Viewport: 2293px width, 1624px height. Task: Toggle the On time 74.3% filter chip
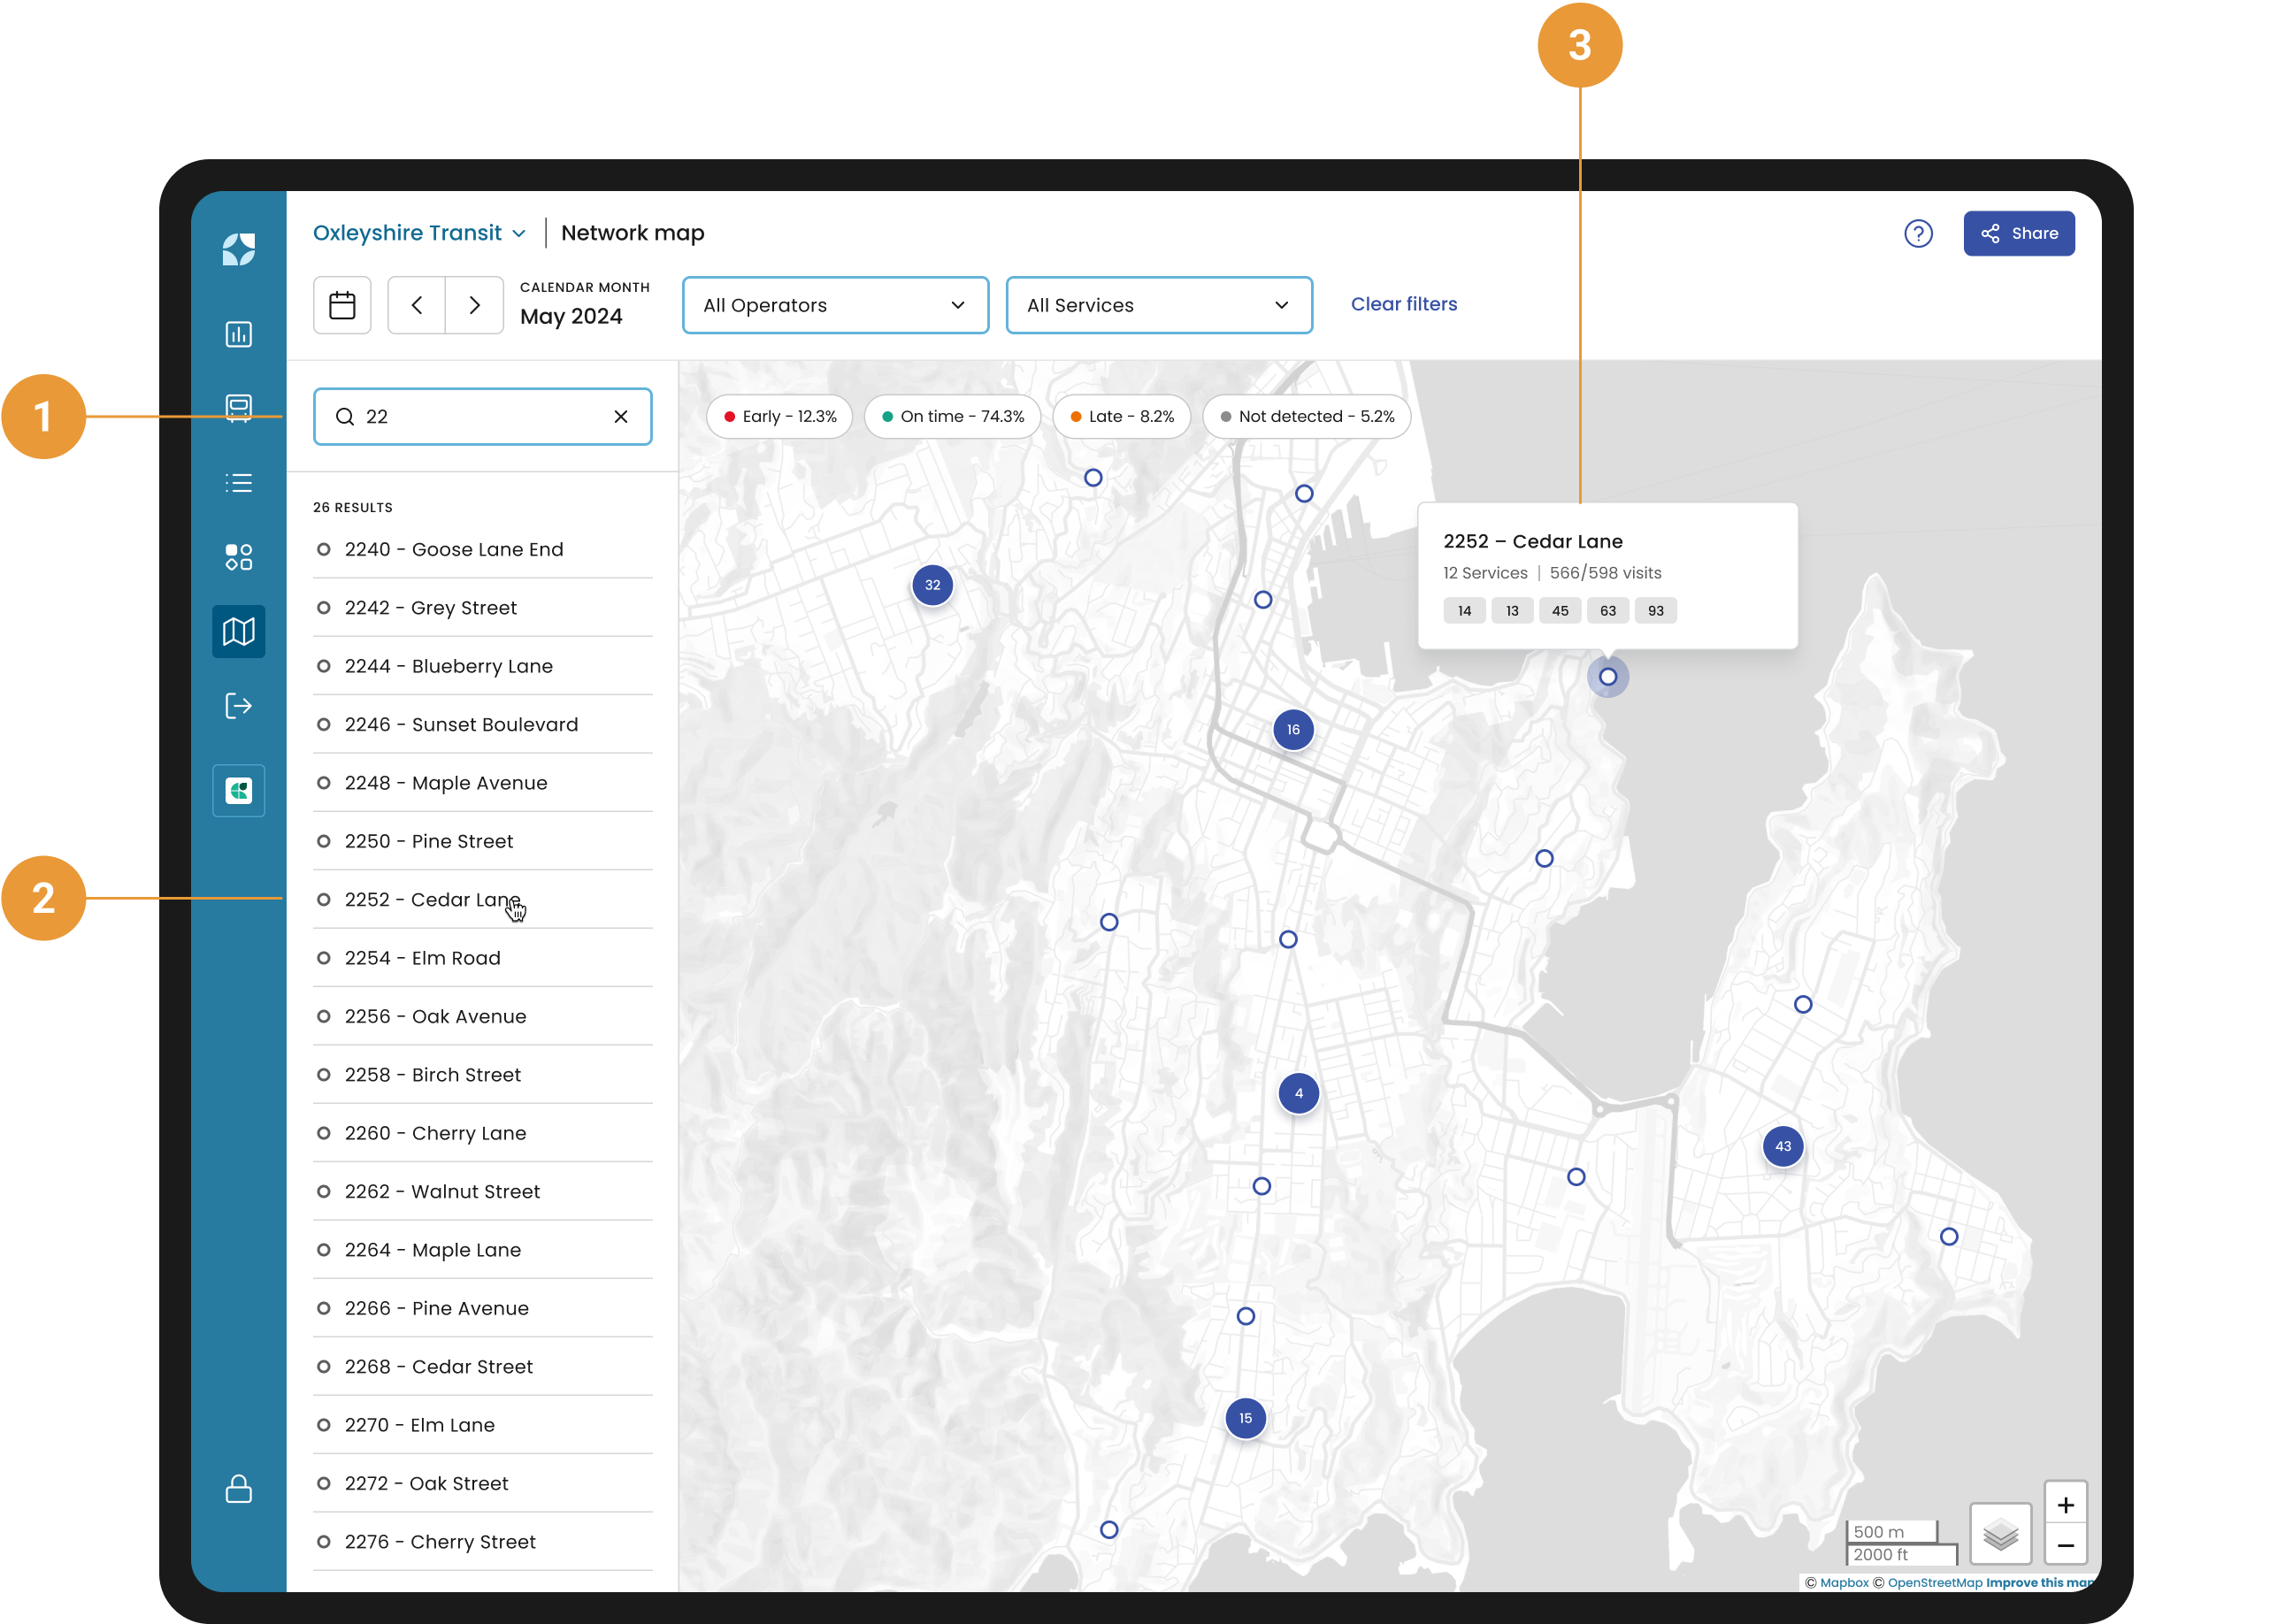point(952,416)
